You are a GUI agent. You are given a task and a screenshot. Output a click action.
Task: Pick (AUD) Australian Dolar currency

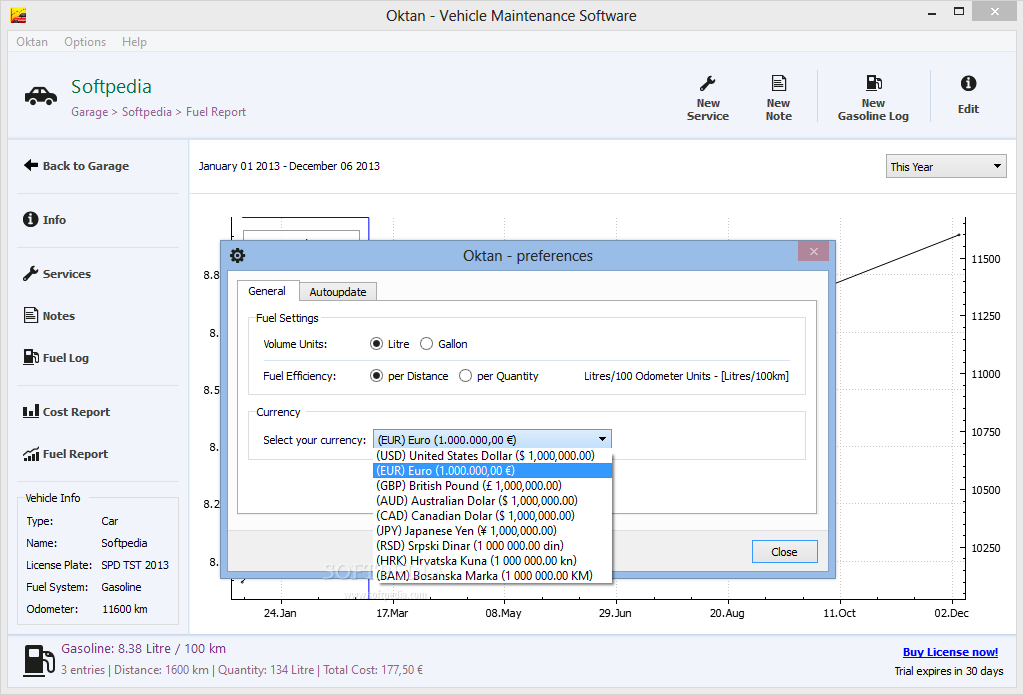point(492,500)
